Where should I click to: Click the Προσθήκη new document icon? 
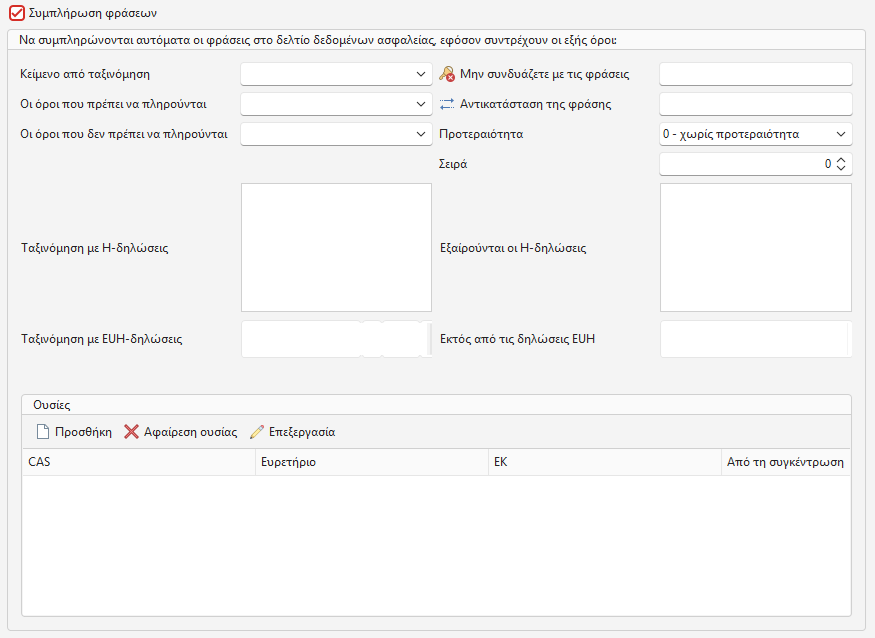(x=42, y=432)
